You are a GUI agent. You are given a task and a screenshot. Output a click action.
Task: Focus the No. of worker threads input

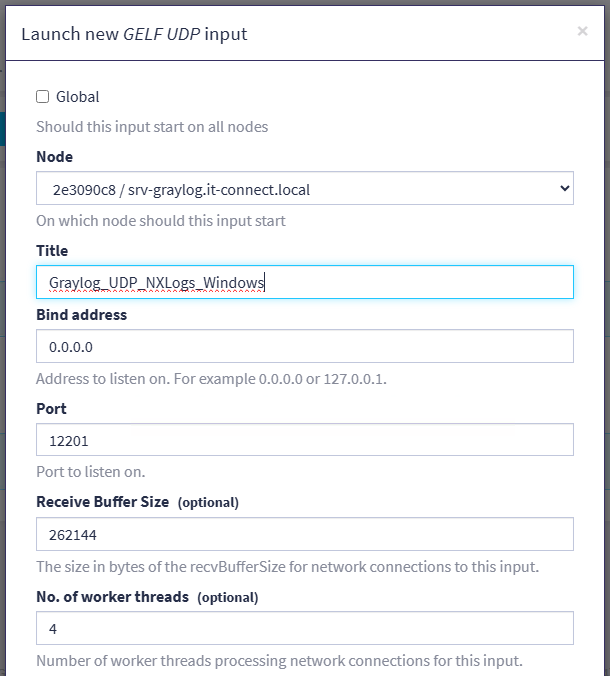tap(304, 628)
